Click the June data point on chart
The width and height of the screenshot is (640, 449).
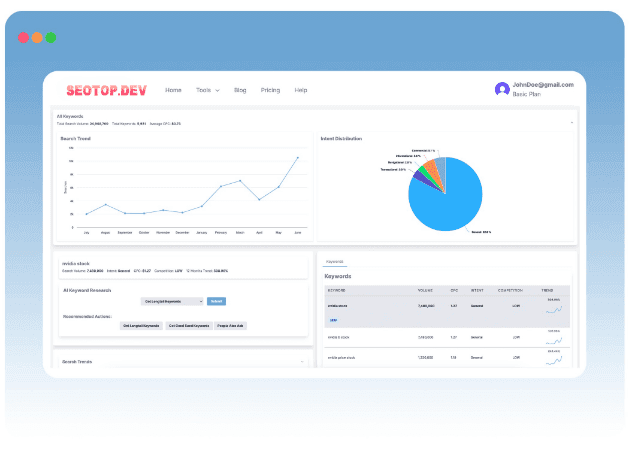(x=298, y=157)
